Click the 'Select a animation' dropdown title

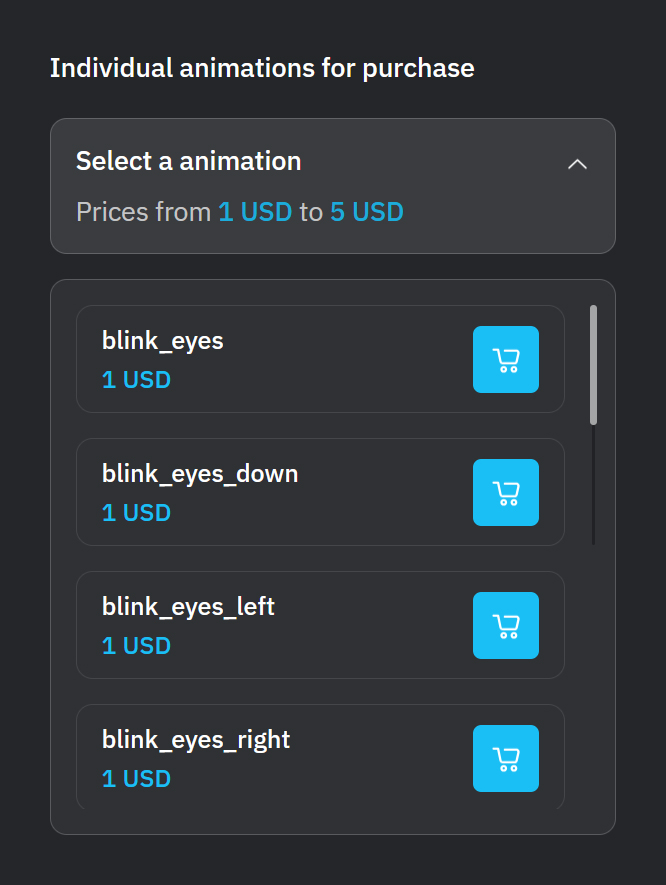click(x=189, y=161)
